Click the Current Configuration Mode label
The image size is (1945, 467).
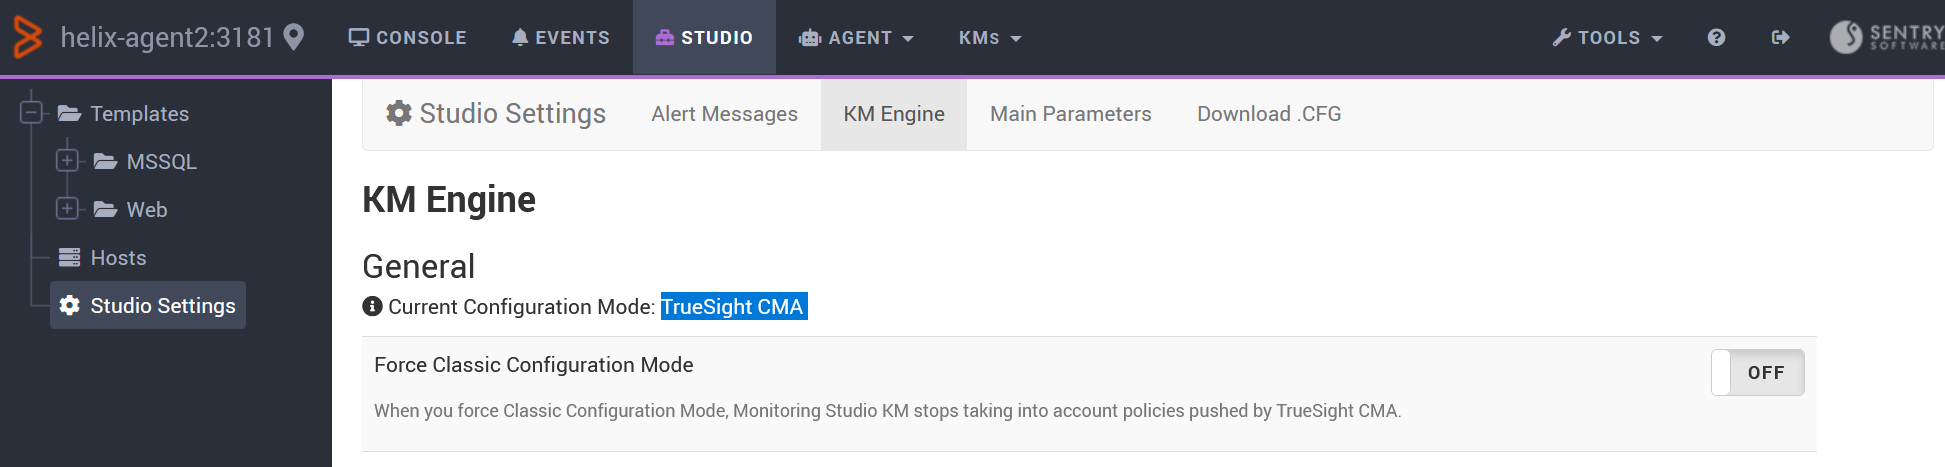[521, 307]
